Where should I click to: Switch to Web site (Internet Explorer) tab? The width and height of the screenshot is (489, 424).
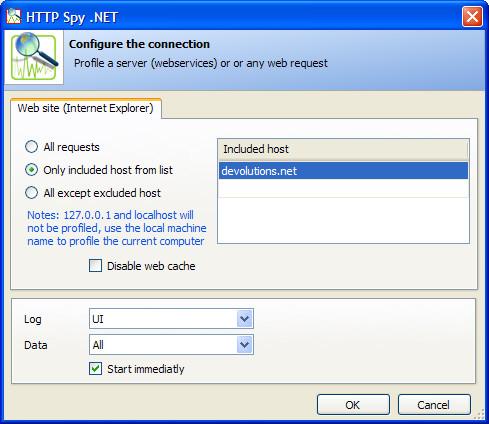click(85, 108)
